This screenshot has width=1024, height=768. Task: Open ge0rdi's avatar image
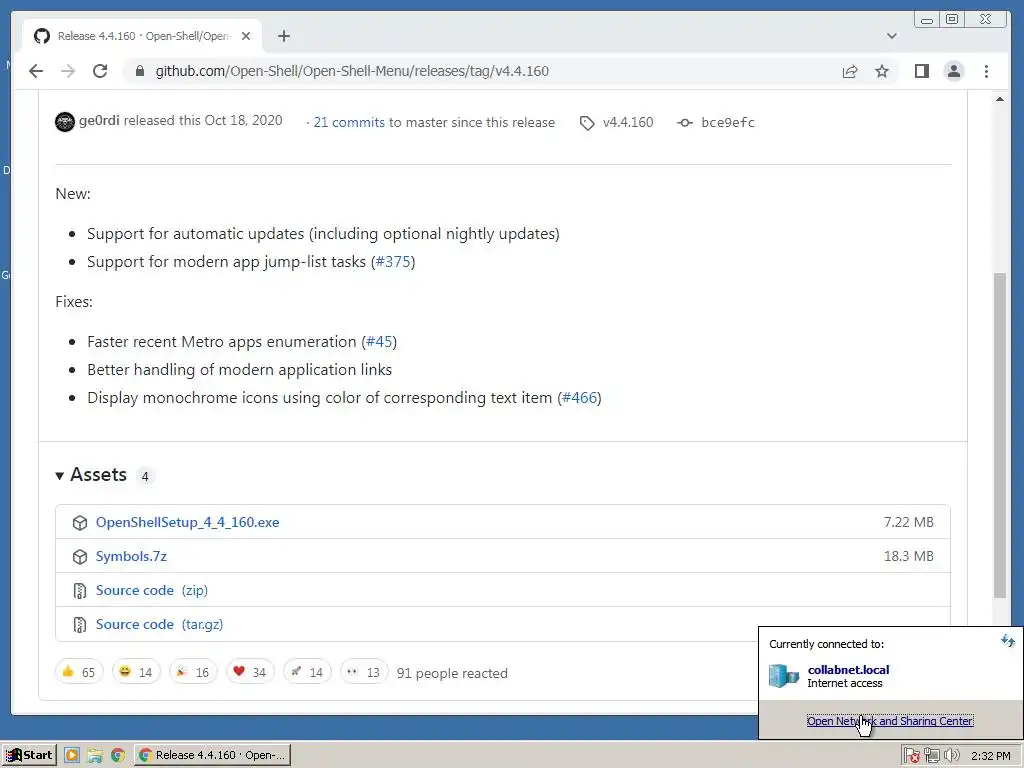click(65, 121)
